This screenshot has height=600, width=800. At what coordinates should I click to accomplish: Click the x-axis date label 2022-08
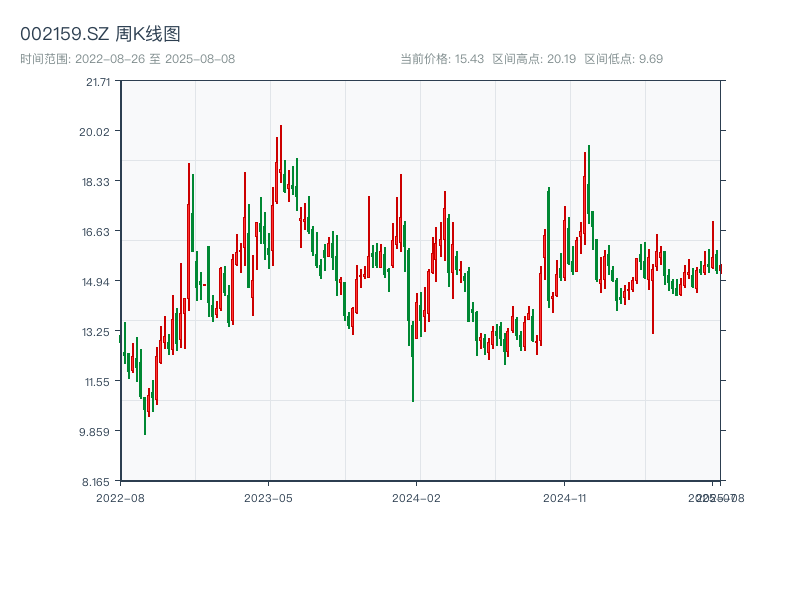(x=120, y=498)
